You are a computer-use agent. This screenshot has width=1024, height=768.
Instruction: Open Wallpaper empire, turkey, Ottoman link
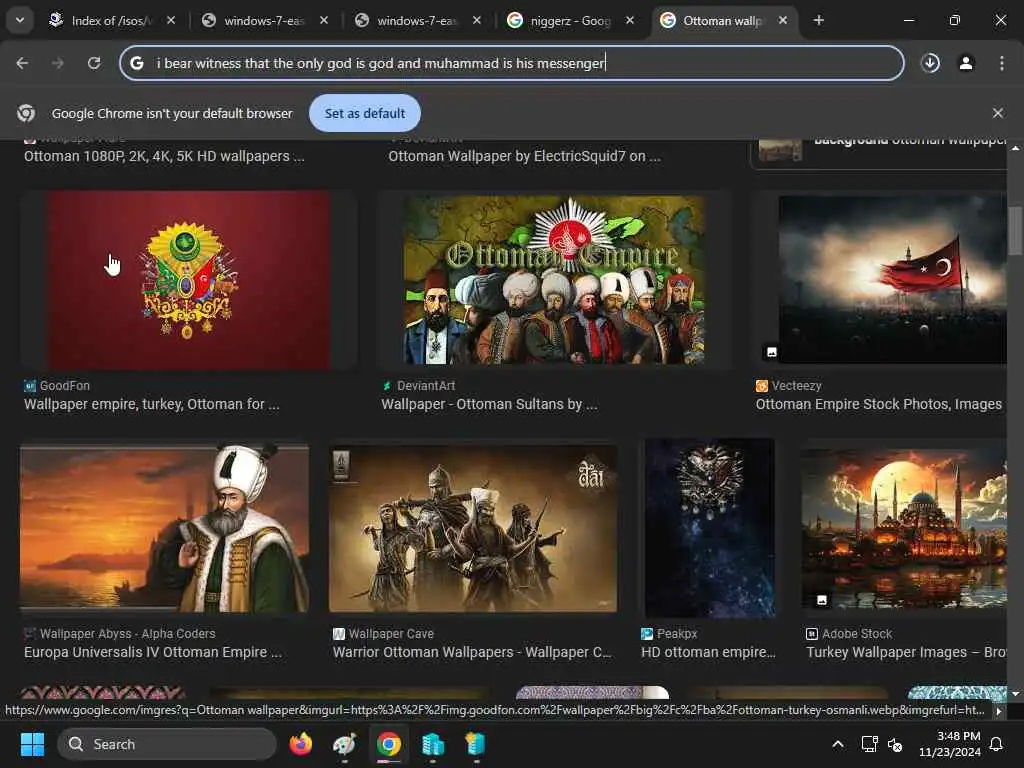pos(152,404)
